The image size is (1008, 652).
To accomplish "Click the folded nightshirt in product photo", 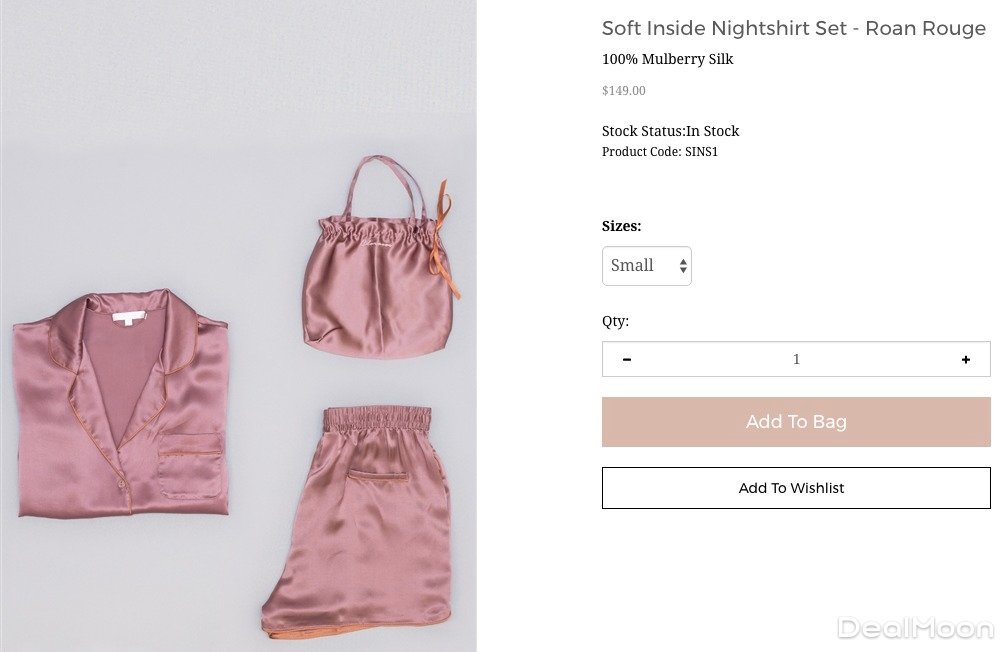I will pos(120,405).
